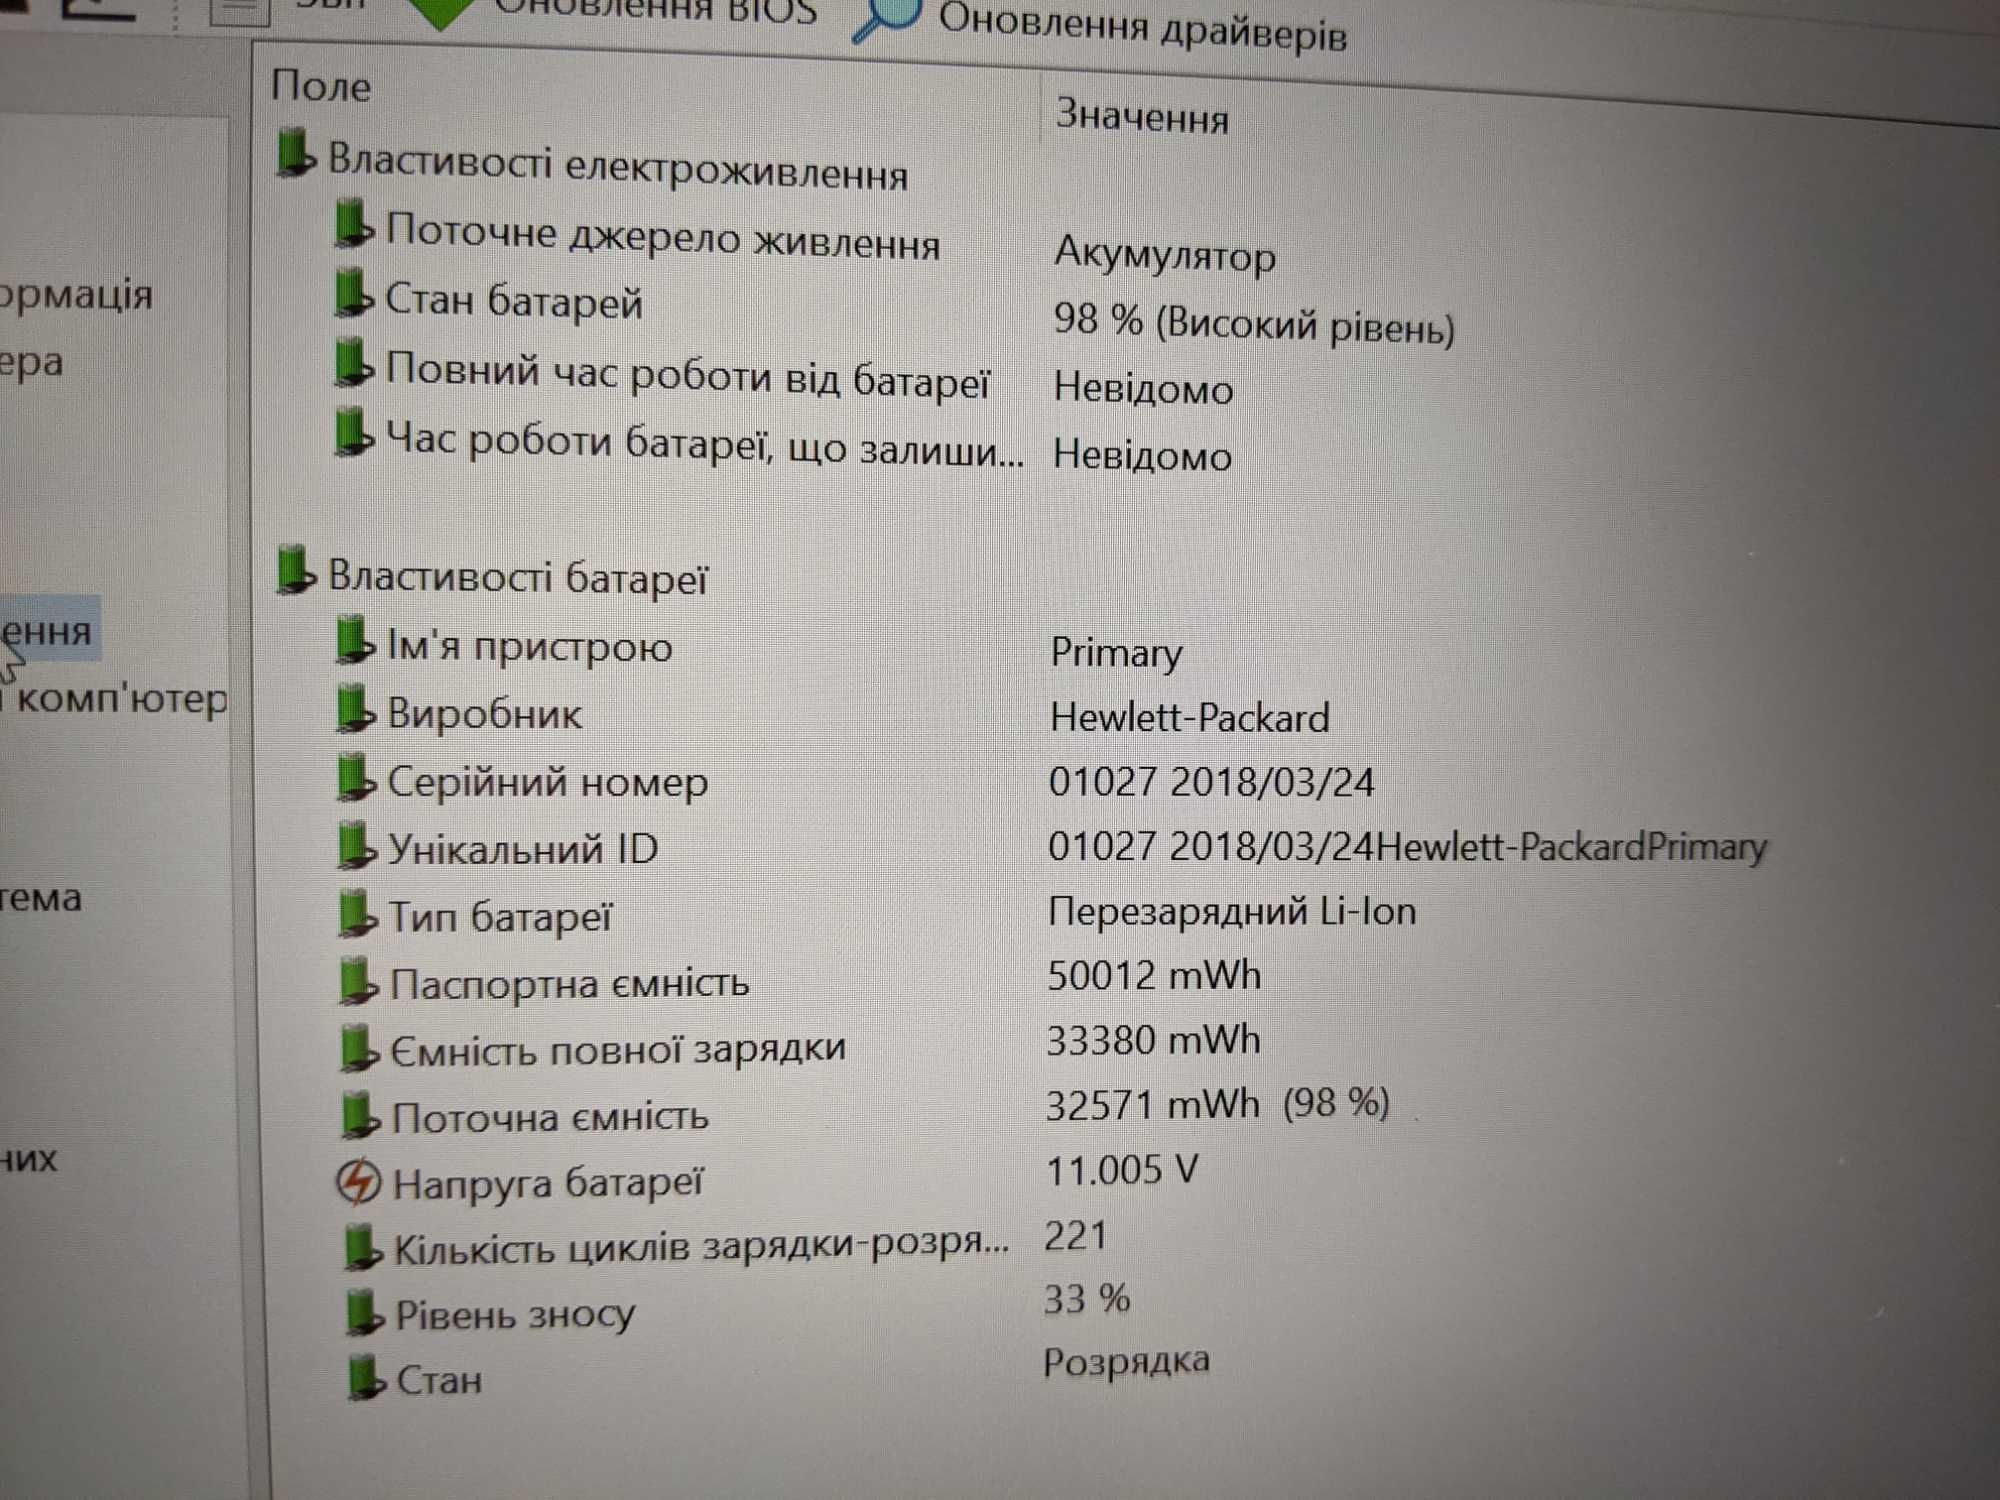Select the Поточна ємність row
The width and height of the screenshot is (2000, 1500).
pyautogui.click(x=866, y=1111)
